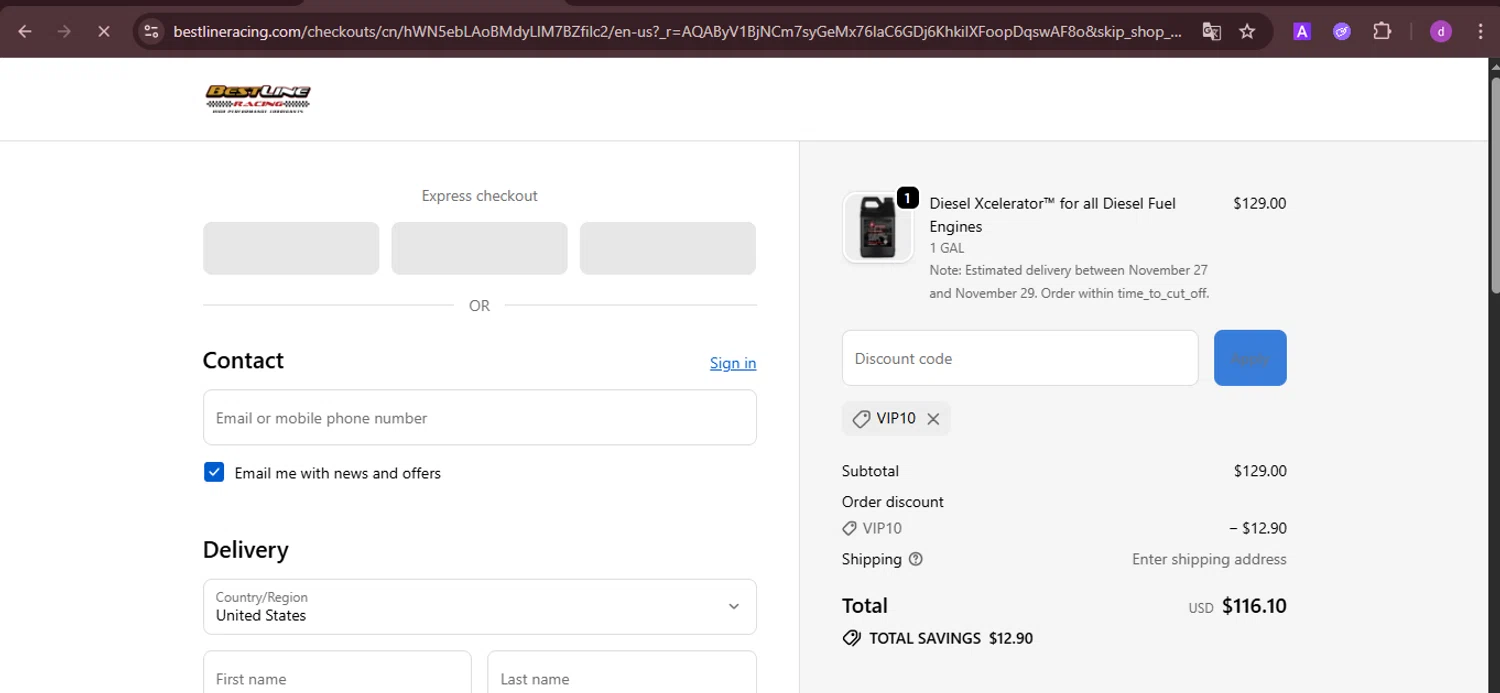Click the Subtotal label
This screenshot has height=693, width=1500.
870,471
